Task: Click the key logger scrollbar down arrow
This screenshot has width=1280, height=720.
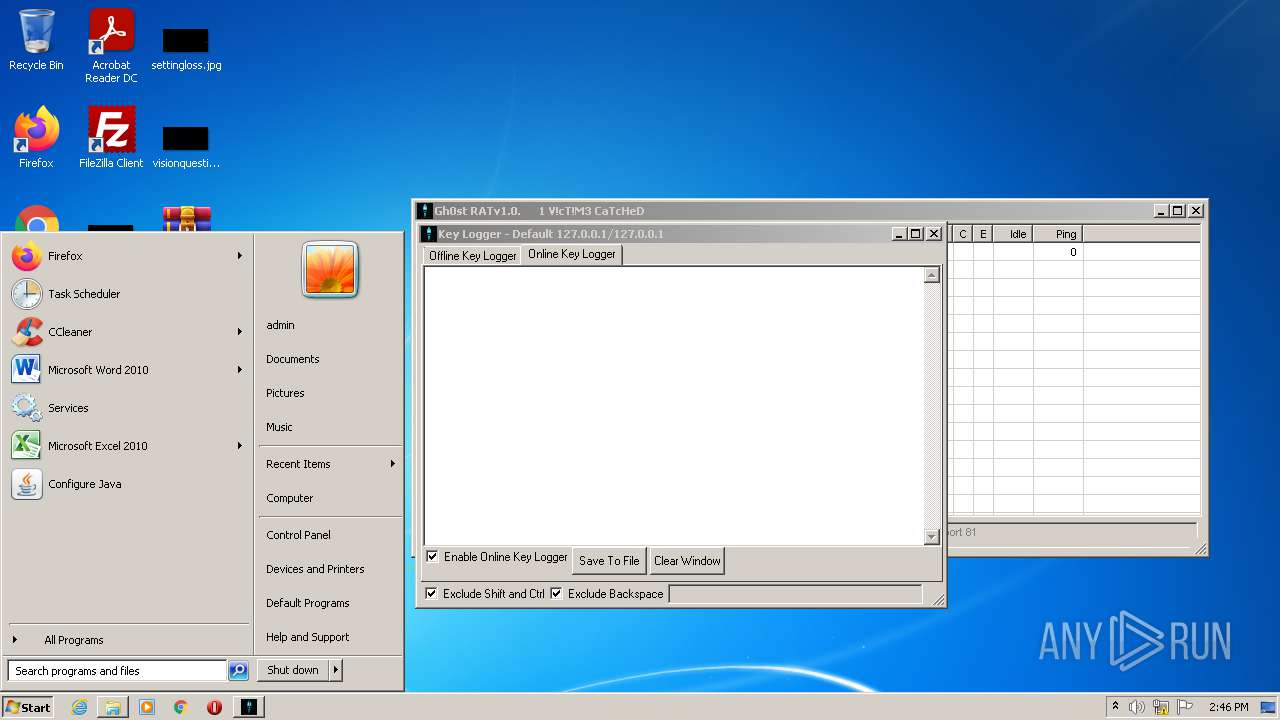Action: [932, 537]
